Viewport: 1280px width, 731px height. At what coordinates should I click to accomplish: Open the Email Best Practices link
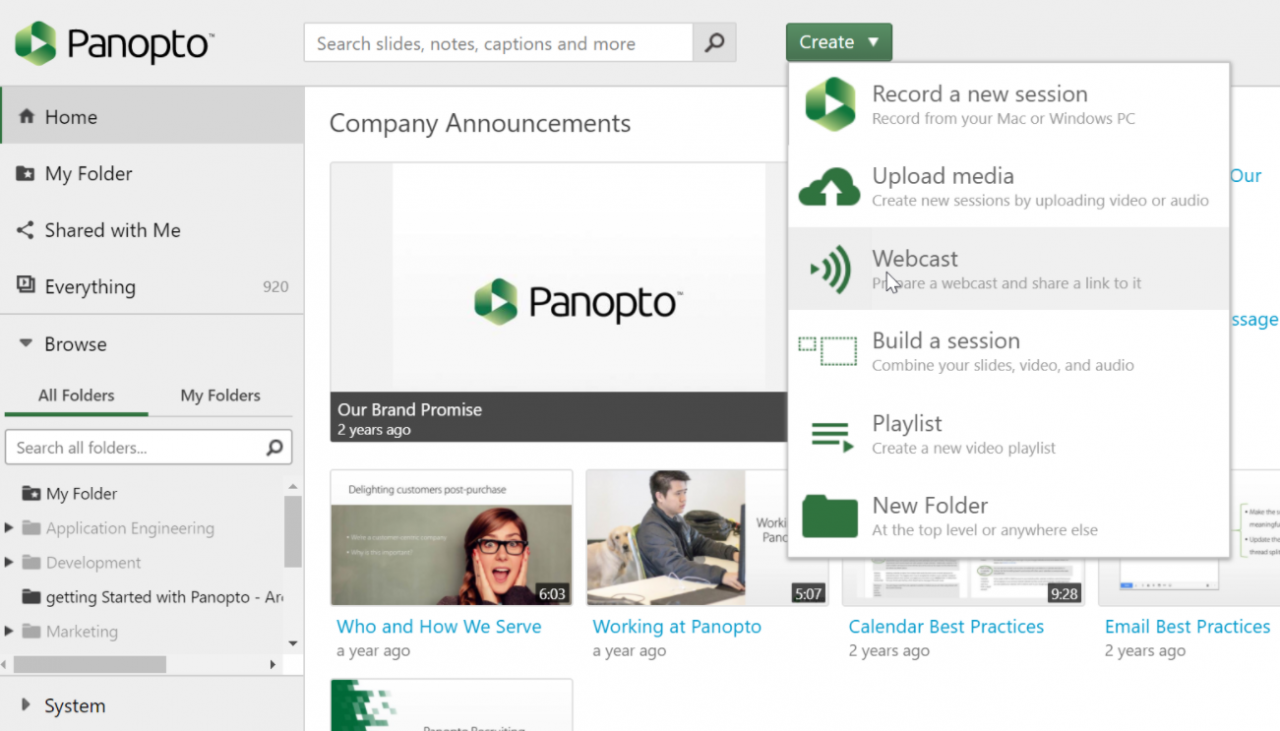tap(1187, 627)
